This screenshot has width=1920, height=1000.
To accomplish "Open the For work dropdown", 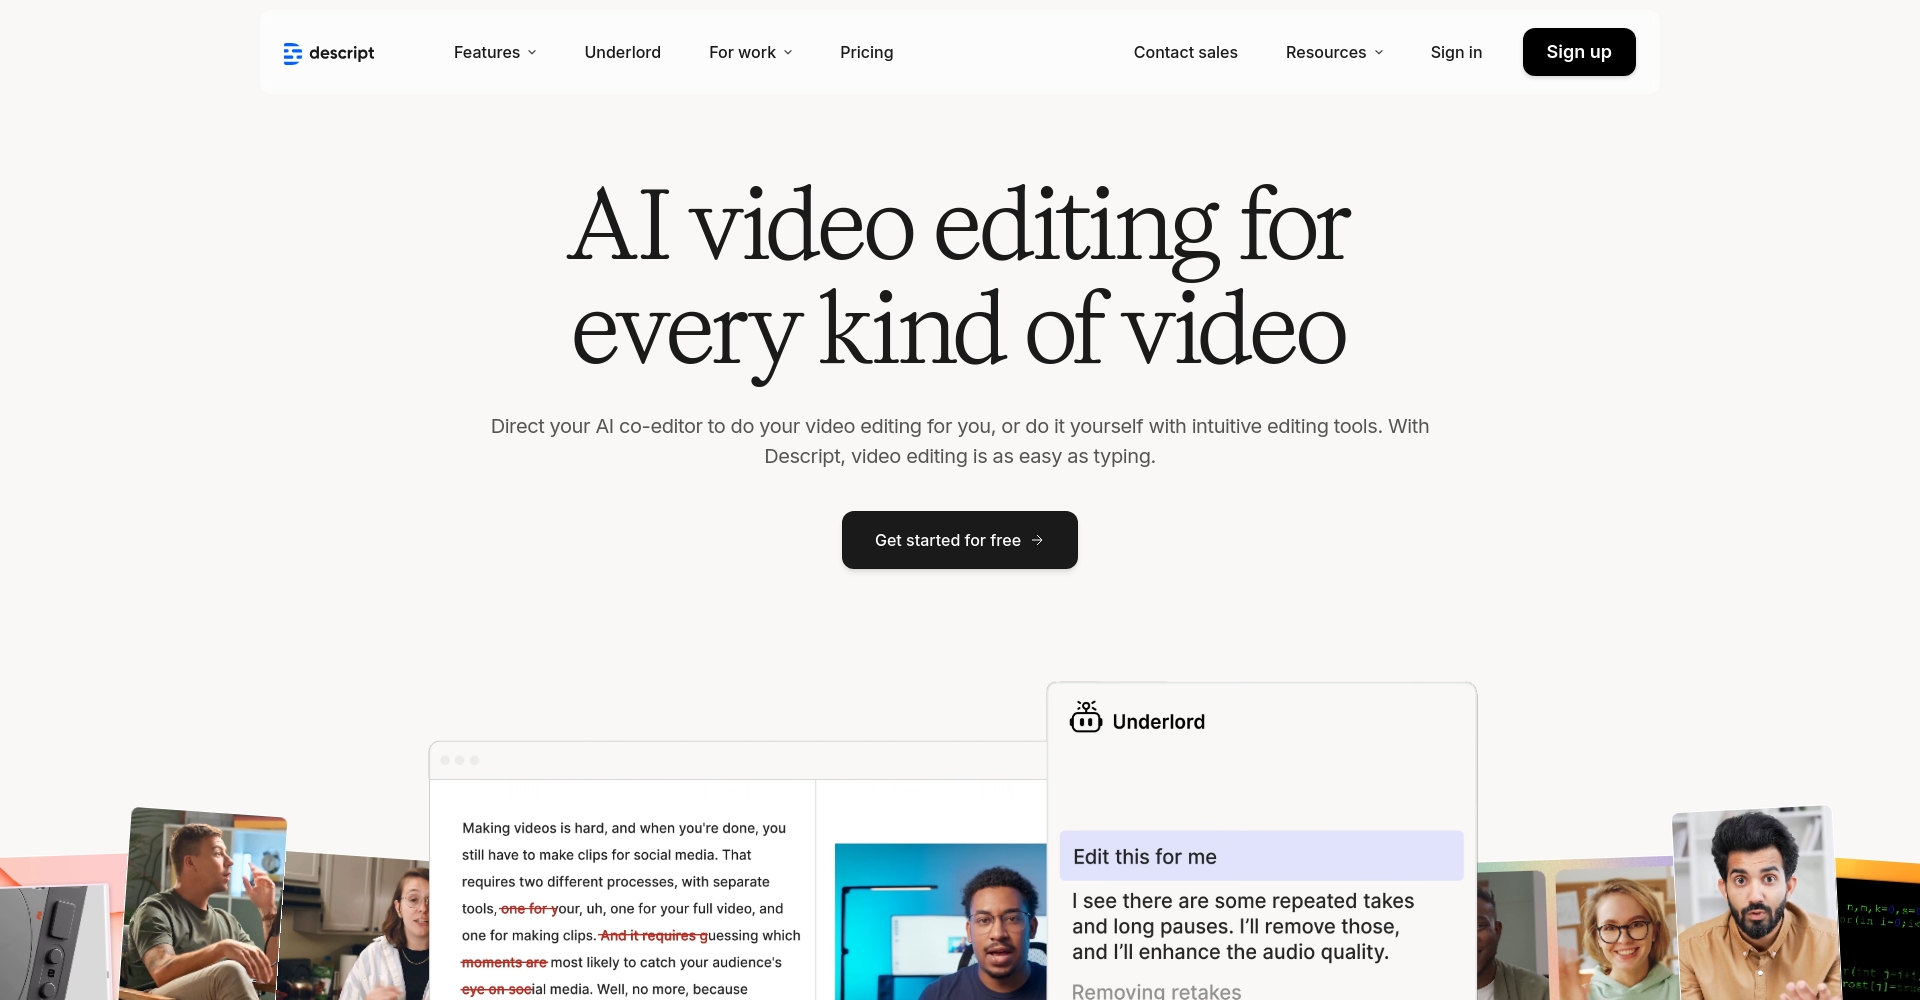I will (x=750, y=52).
